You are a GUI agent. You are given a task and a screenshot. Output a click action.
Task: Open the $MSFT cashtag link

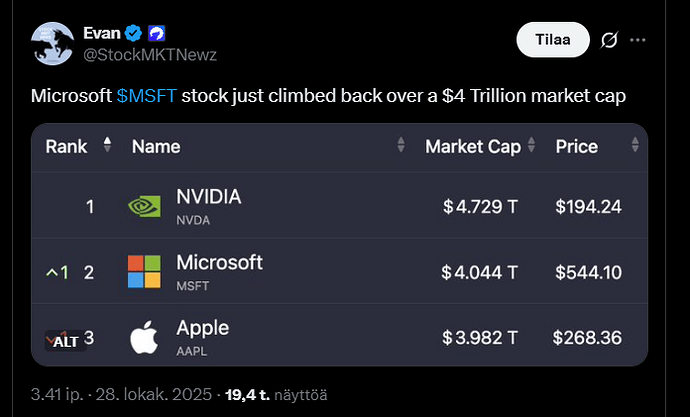(146, 96)
